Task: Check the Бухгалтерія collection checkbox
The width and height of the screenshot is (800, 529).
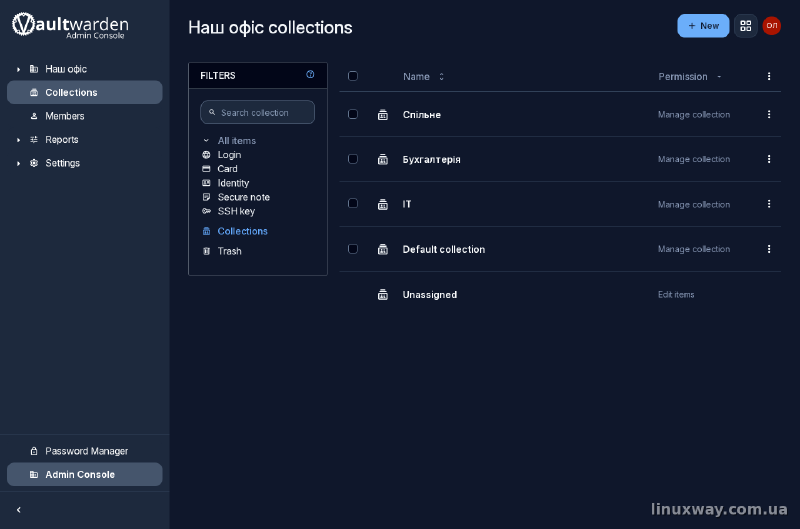Action: pos(353,159)
